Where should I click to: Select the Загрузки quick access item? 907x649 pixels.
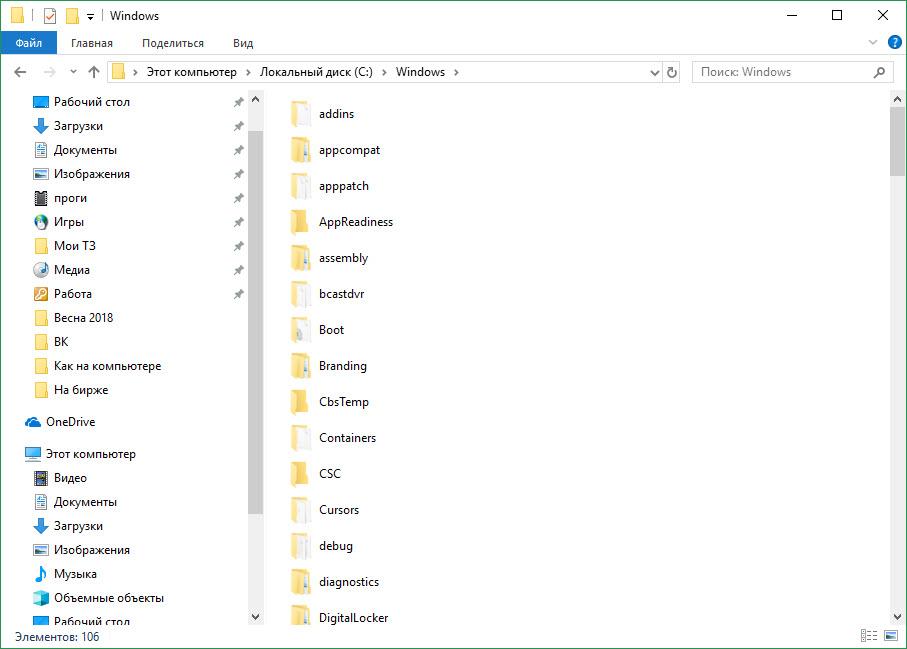(78, 126)
